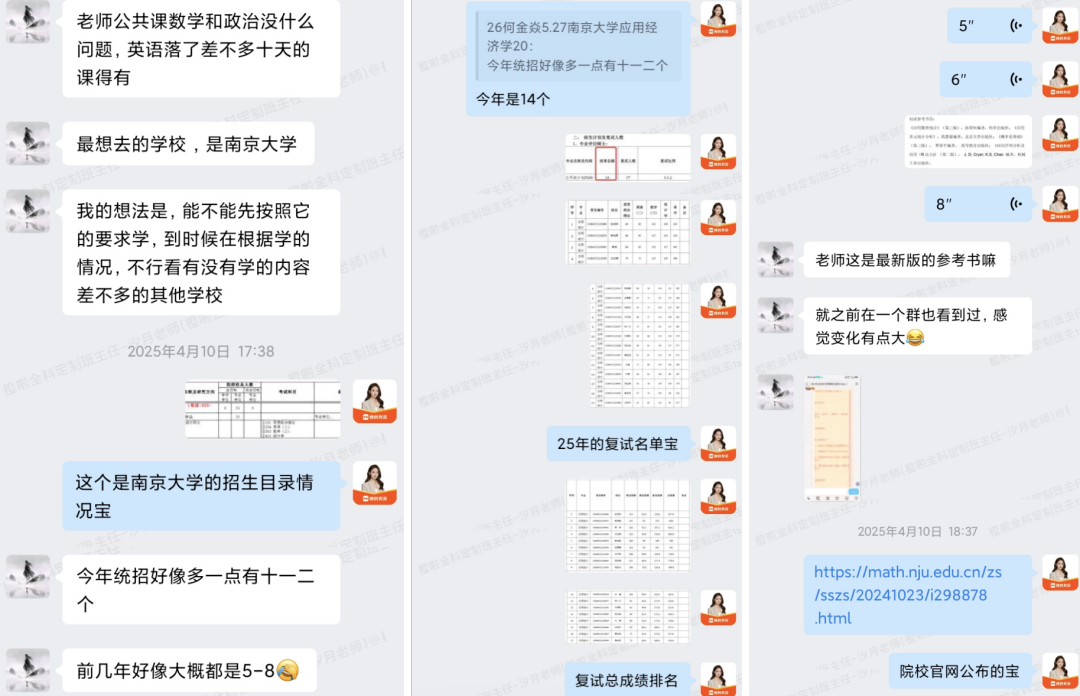Tap the quoted message "26何金焱5.27南京大学应用经济学20"
Viewport: 1080px width, 696px height.
[578, 46]
